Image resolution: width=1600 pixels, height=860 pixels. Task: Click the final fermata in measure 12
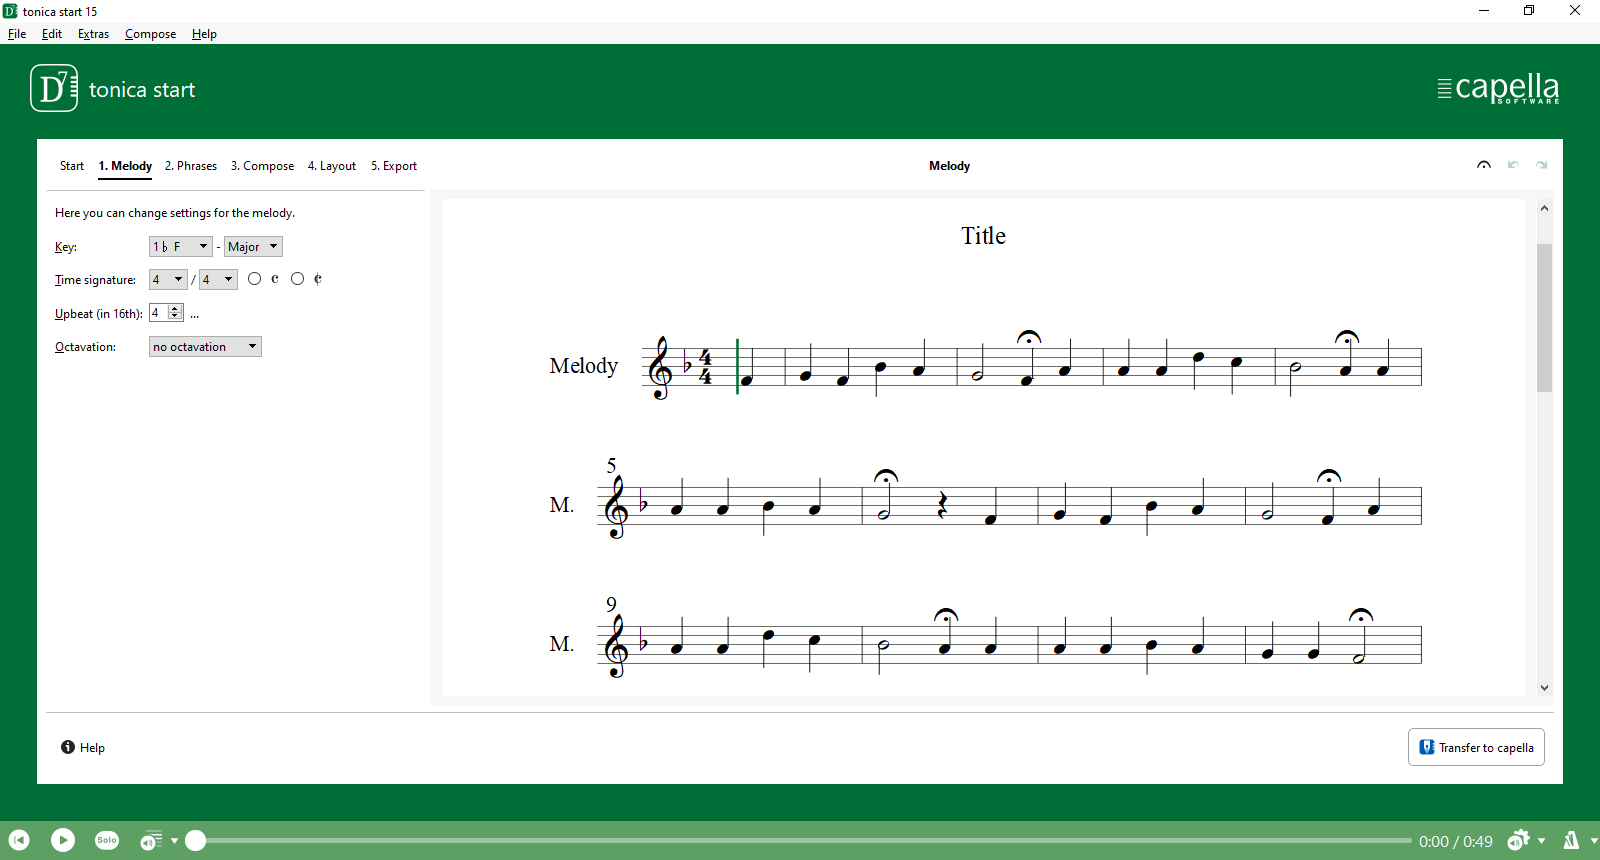tap(1360, 616)
